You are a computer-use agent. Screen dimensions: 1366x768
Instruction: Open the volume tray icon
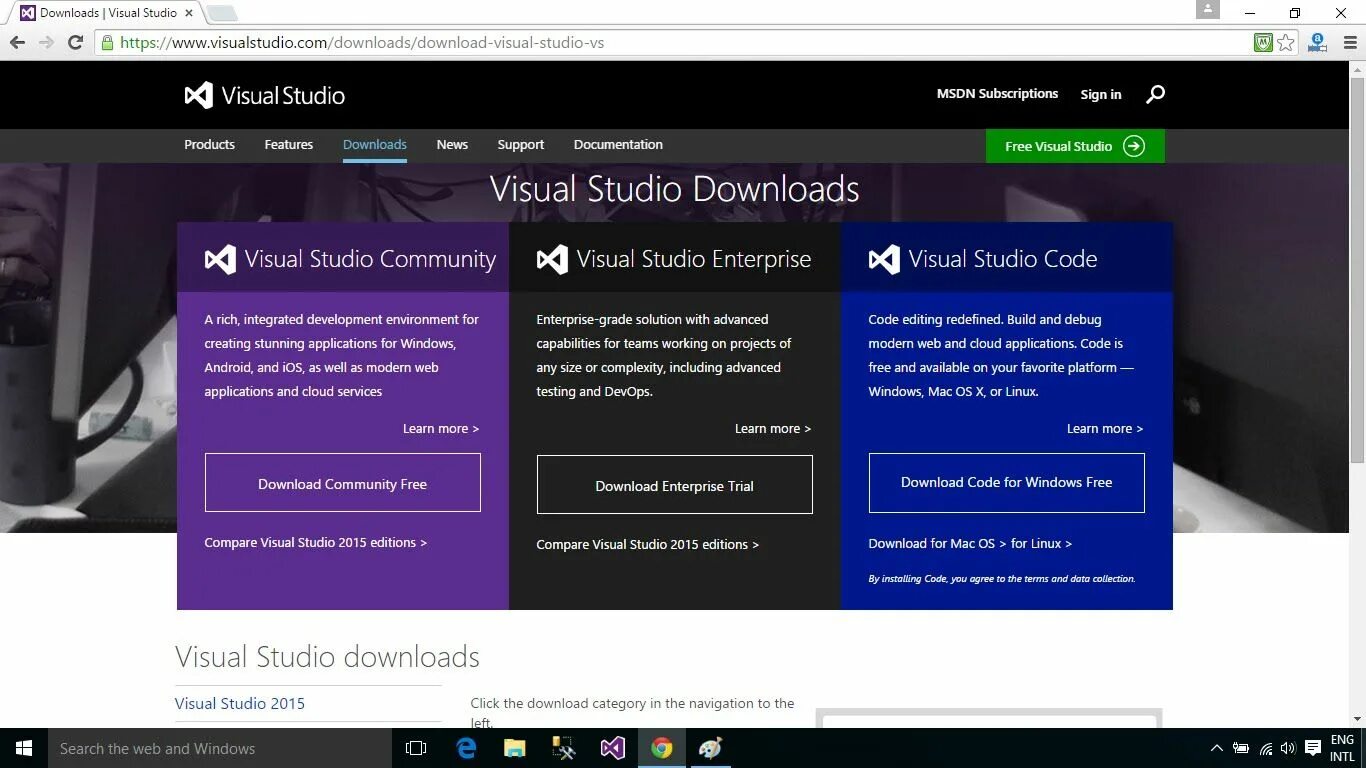(x=1288, y=748)
